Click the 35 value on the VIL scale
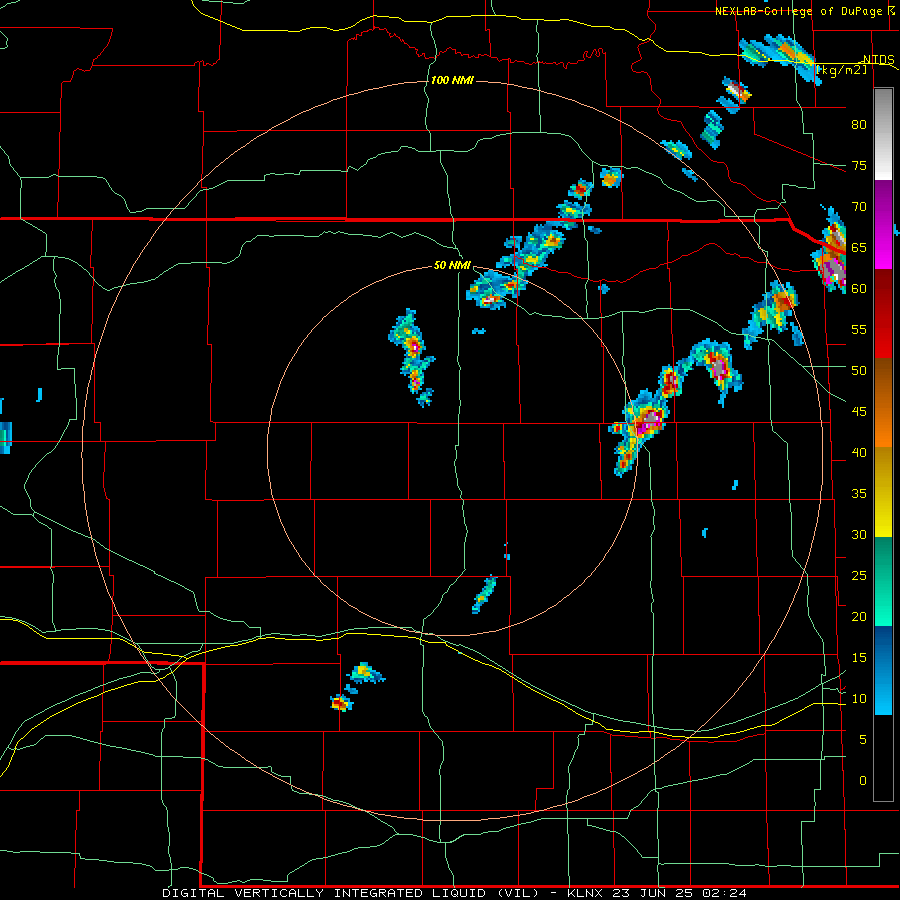 (x=859, y=494)
